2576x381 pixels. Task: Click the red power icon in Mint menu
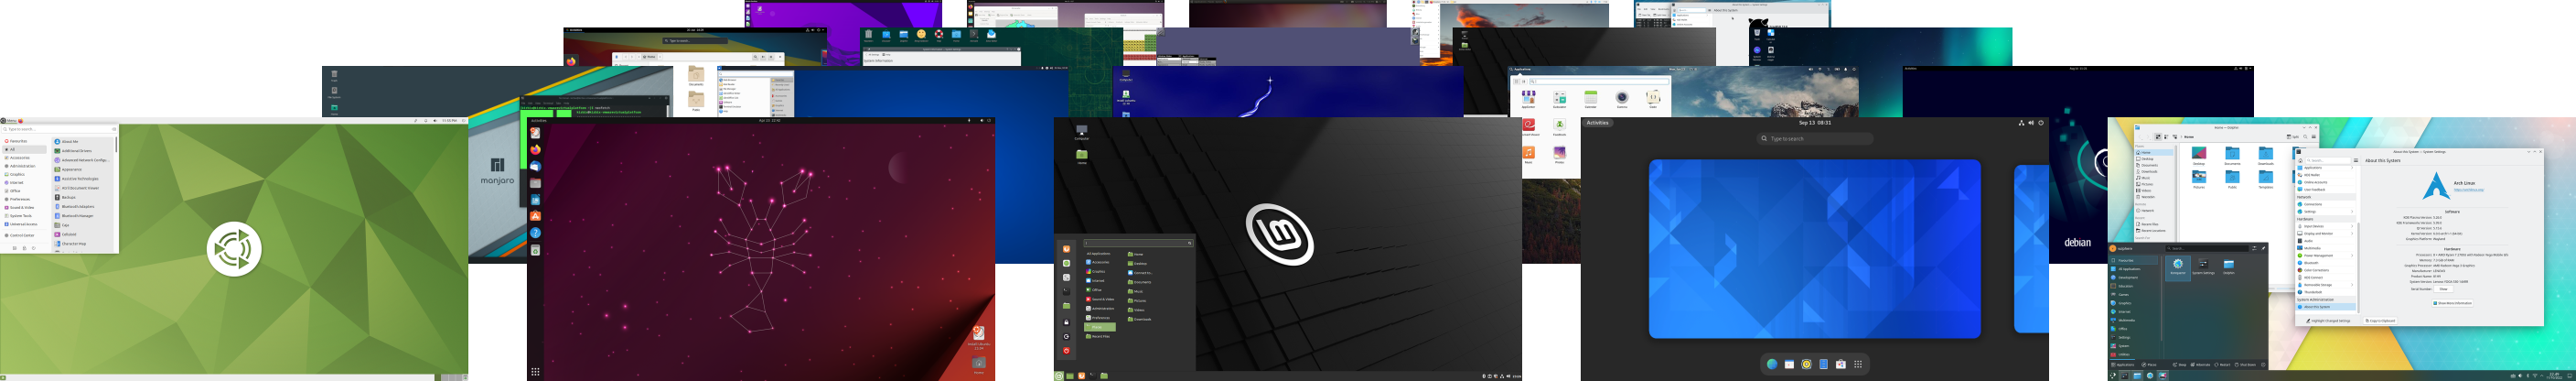1066,351
